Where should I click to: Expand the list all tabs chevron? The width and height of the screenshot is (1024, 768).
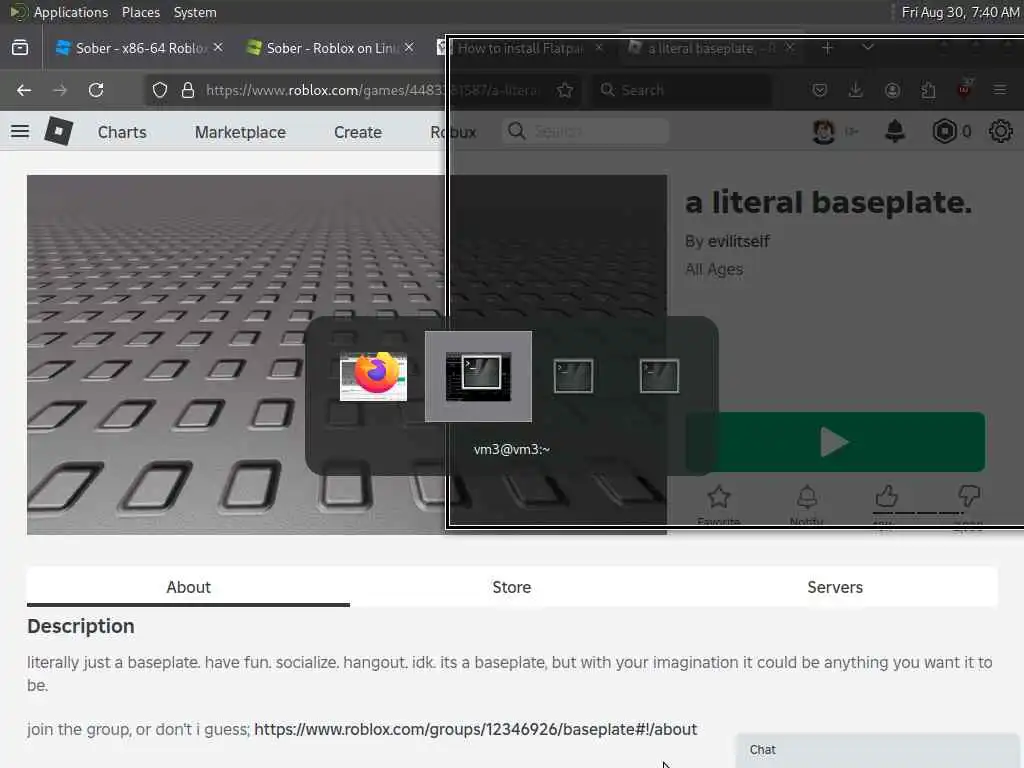pos(868,48)
